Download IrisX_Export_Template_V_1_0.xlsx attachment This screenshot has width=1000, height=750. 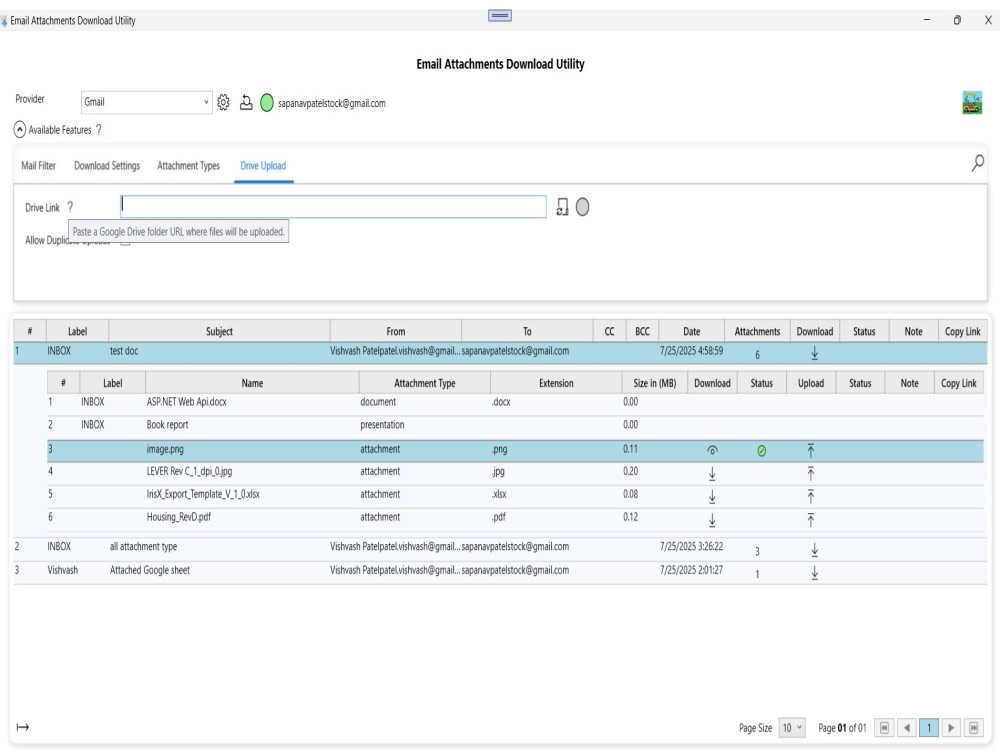point(712,497)
